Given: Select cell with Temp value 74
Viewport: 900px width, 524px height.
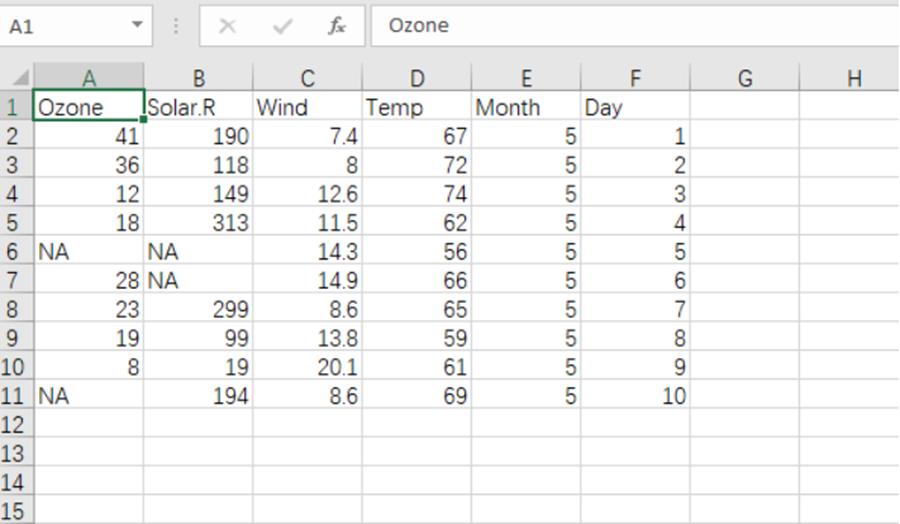Looking at the screenshot, I should click(417, 193).
